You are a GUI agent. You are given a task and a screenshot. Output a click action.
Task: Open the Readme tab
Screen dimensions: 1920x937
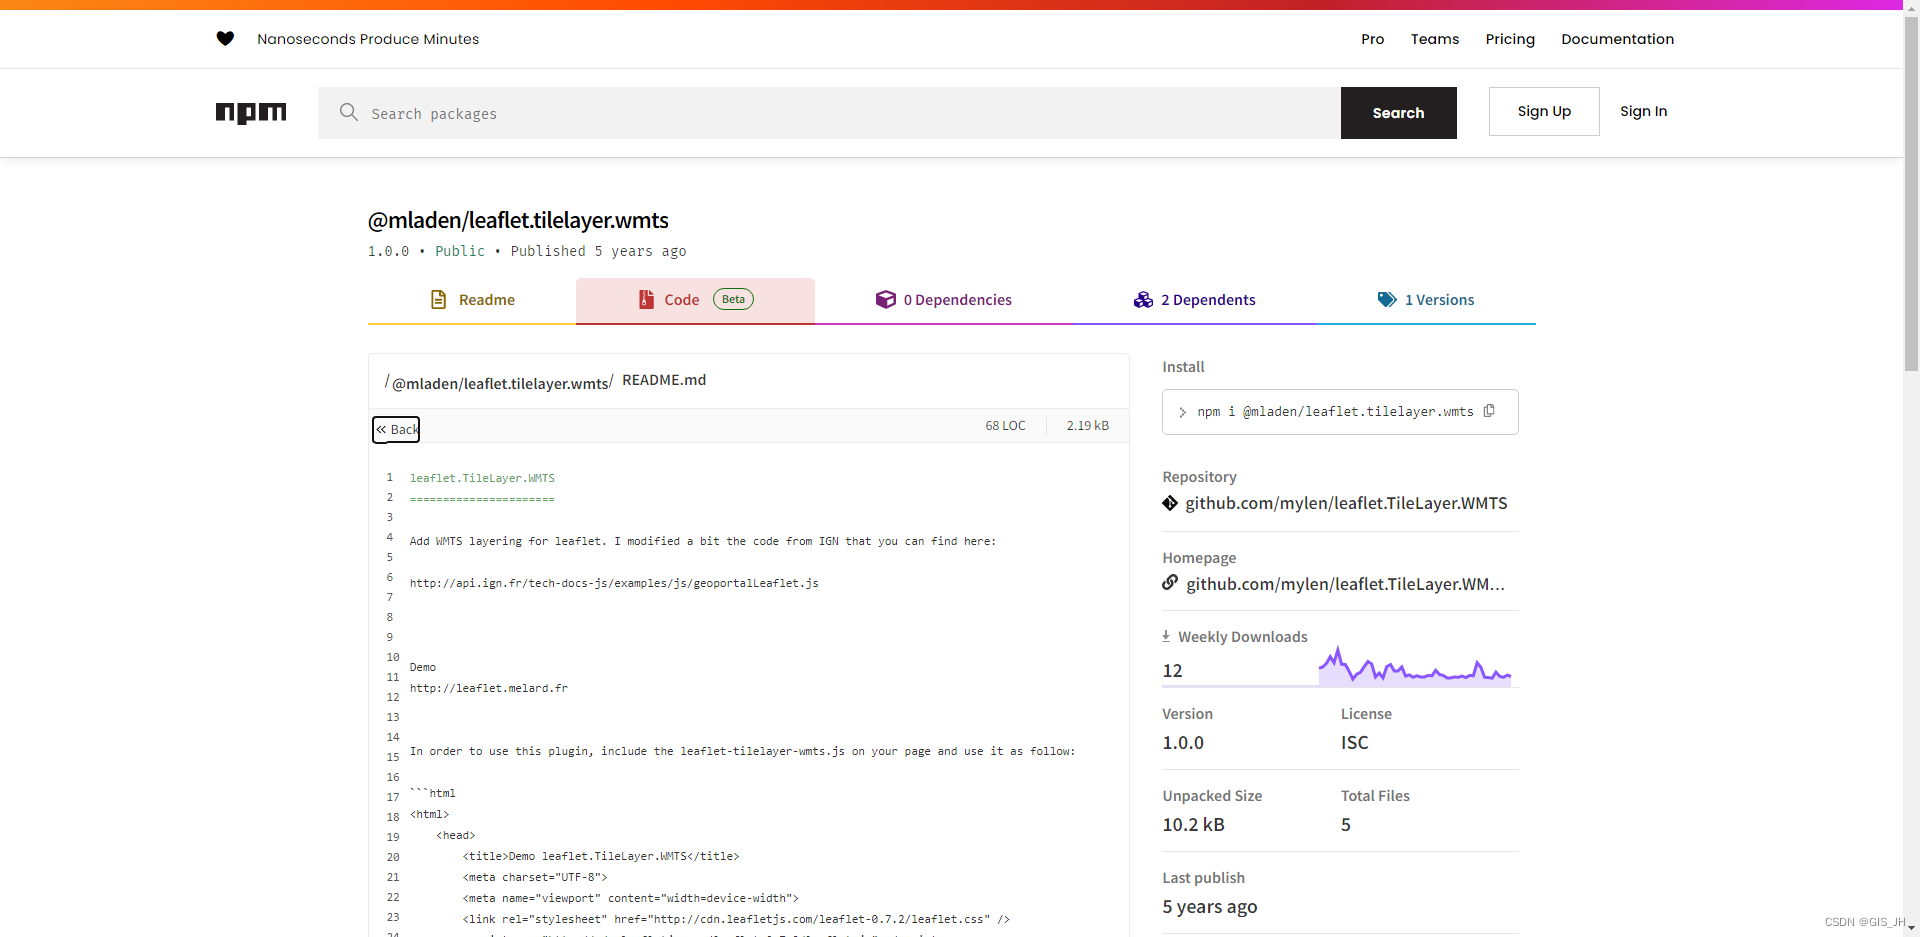[472, 300]
